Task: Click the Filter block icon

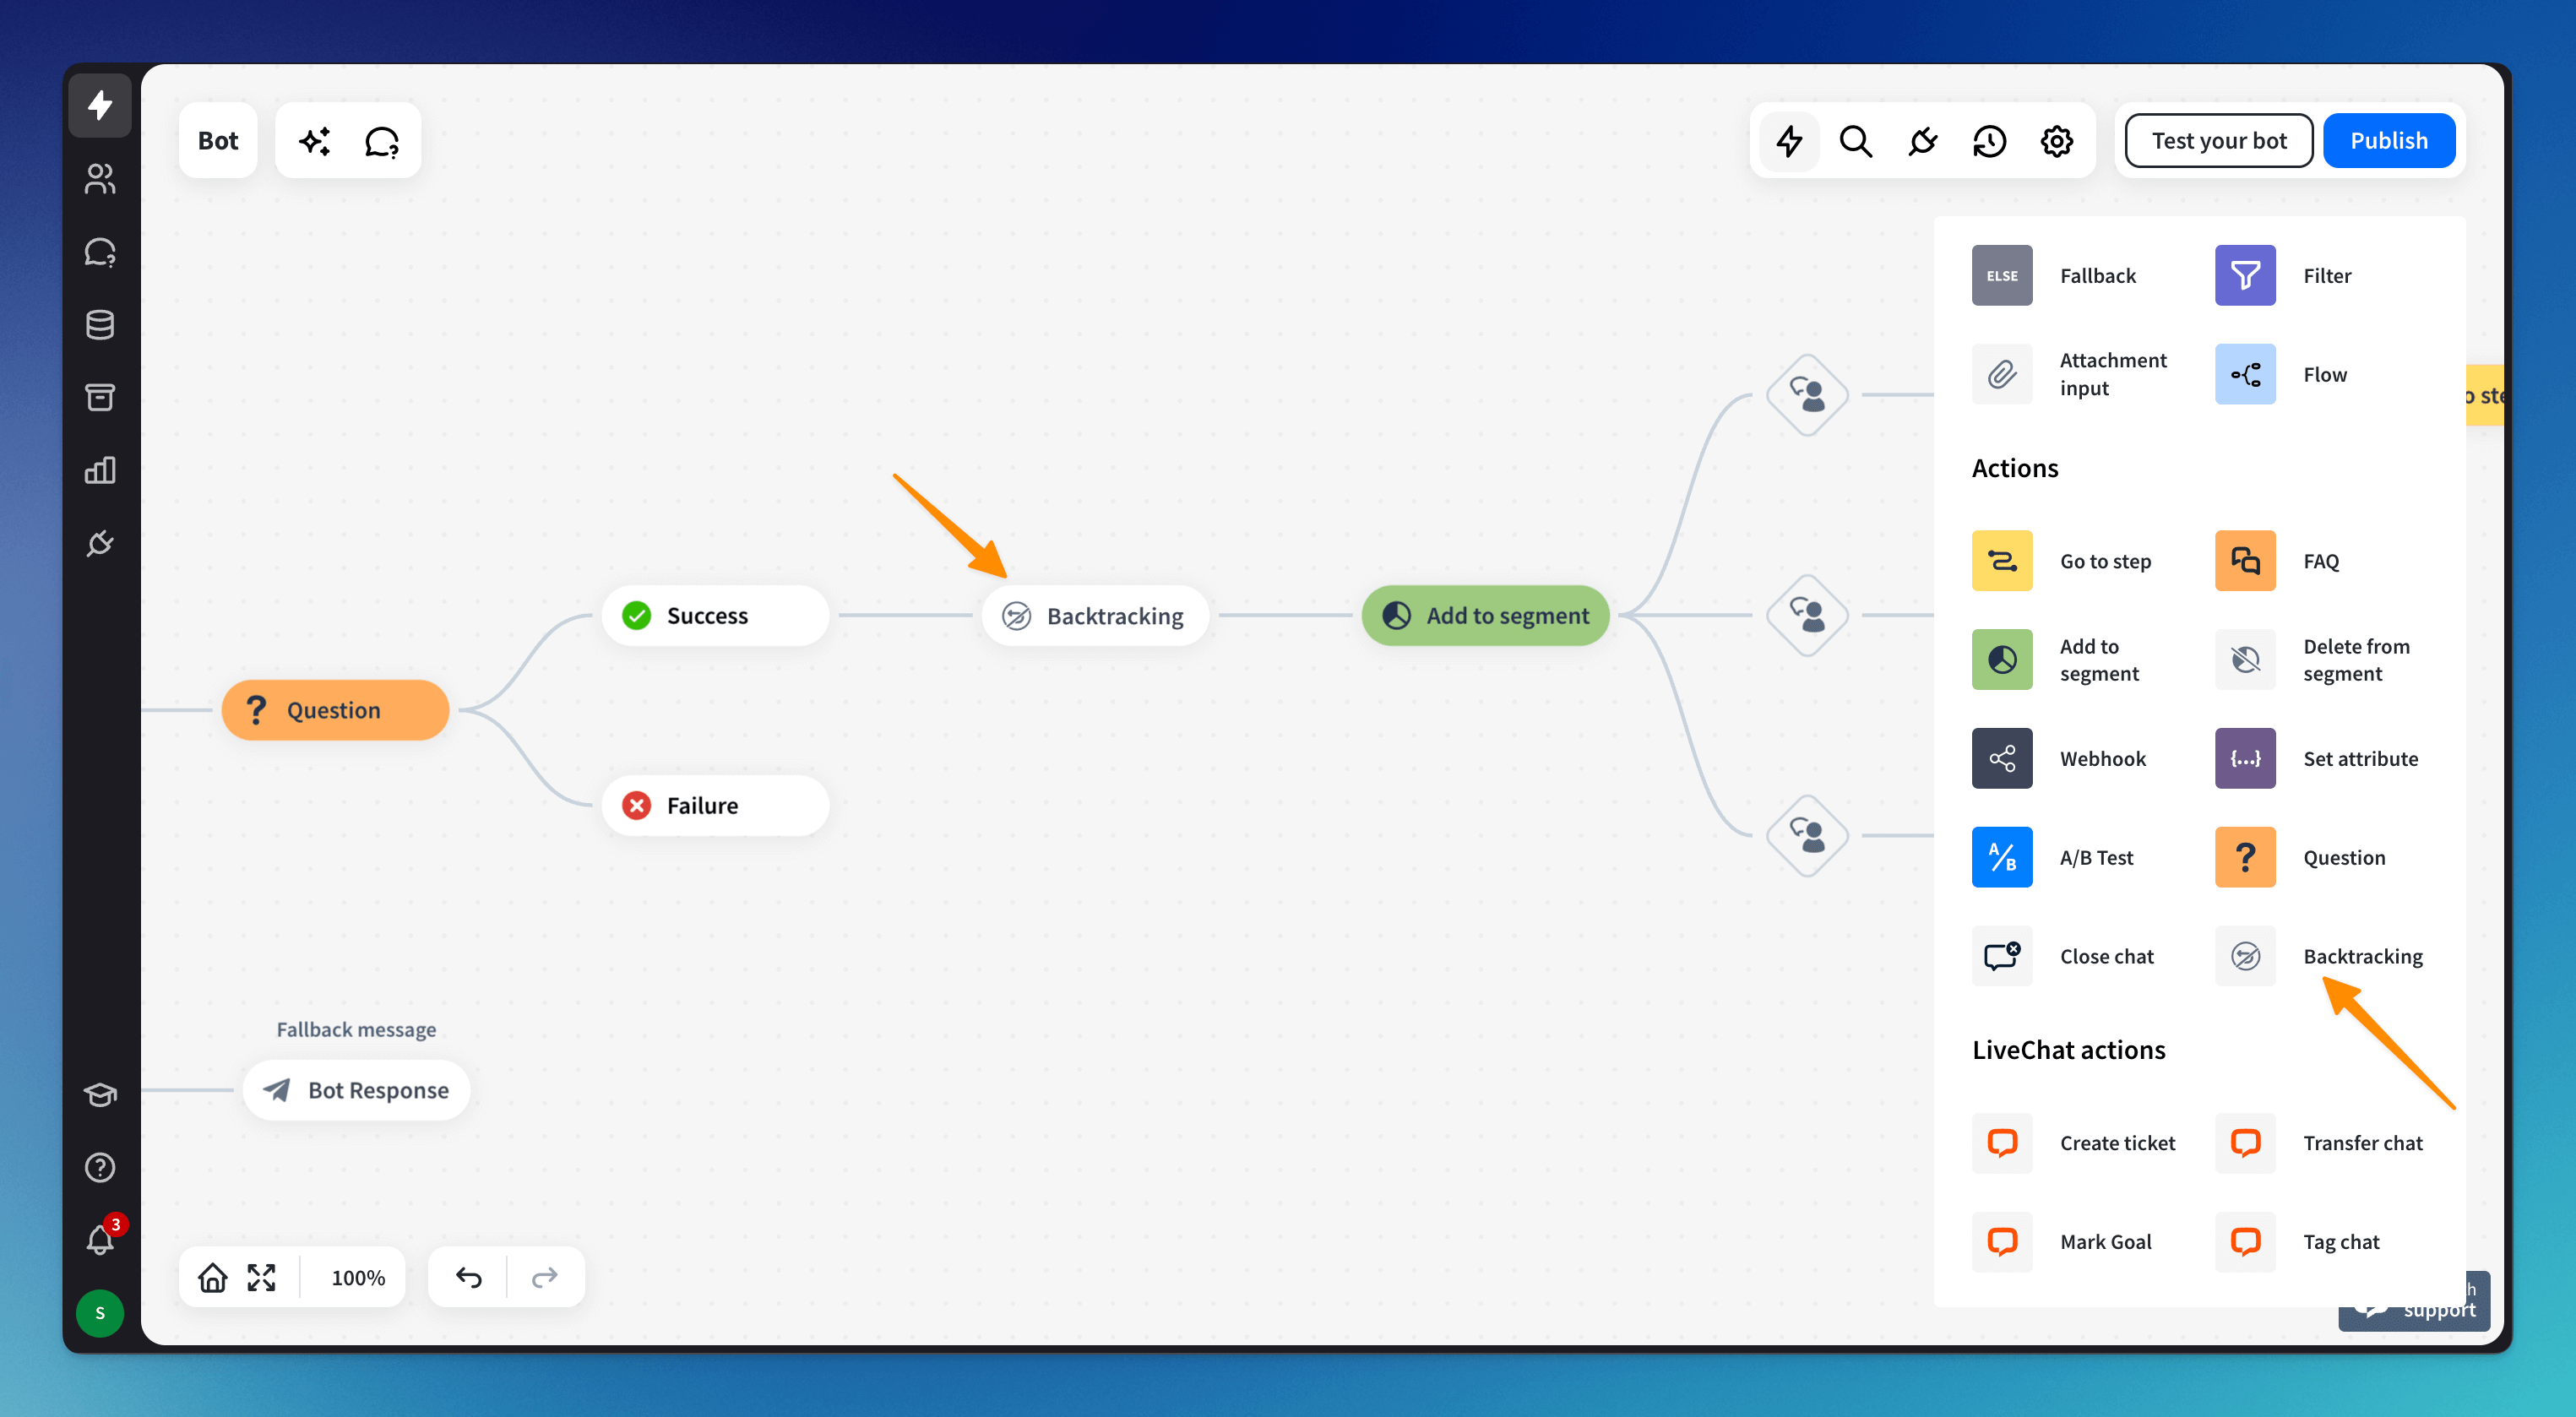Action: click(x=2244, y=275)
